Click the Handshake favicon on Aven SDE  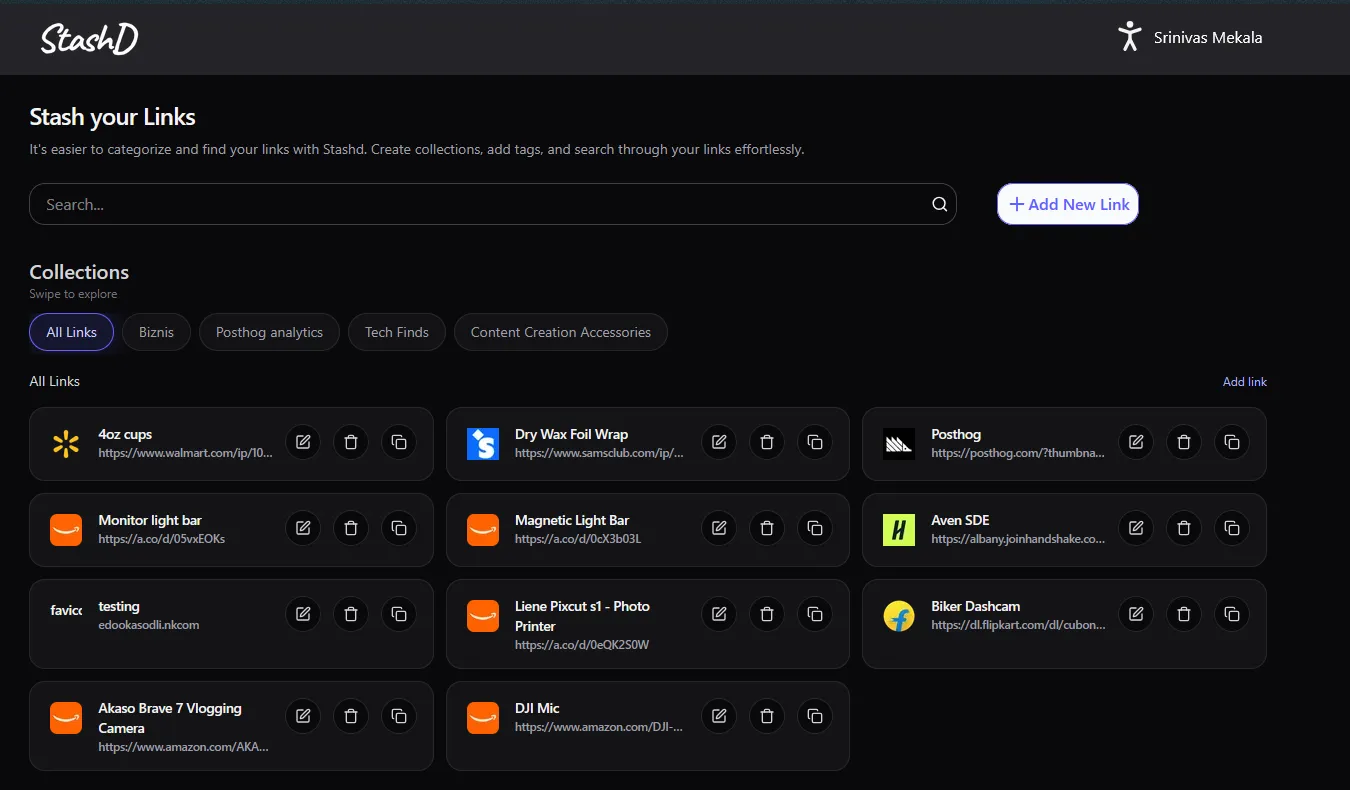pos(899,530)
